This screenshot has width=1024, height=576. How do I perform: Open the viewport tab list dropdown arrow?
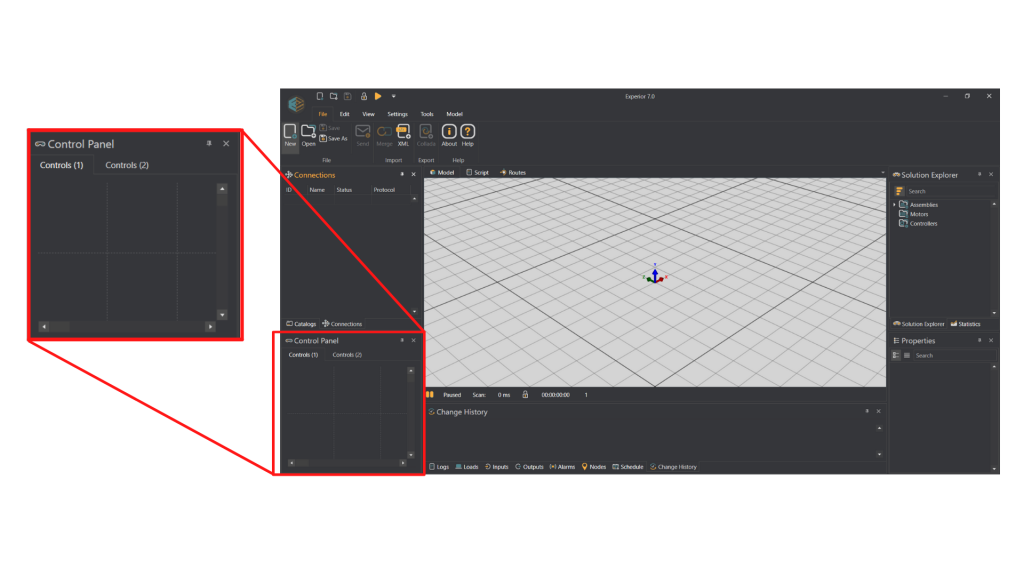(883, 173)
